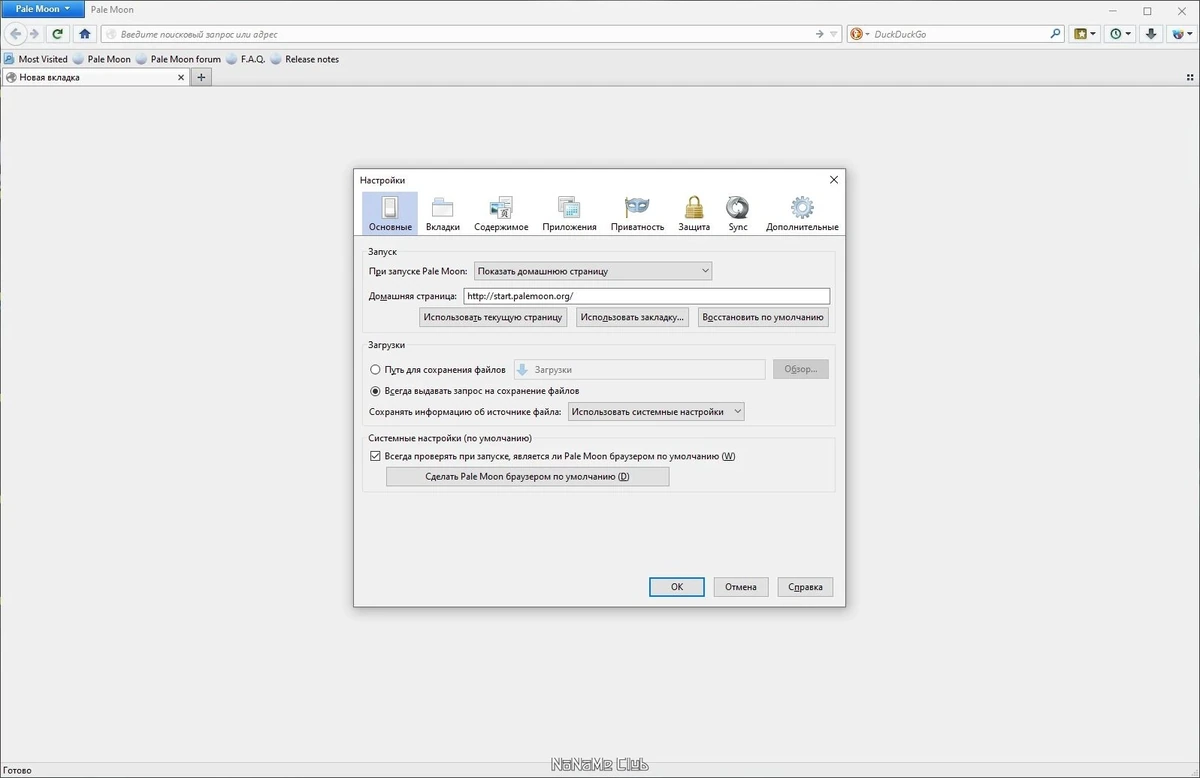This screenshot has height=778, width=1200.
Task: Click the 'Готово' status bar text
Action: (x=16, y=770)
